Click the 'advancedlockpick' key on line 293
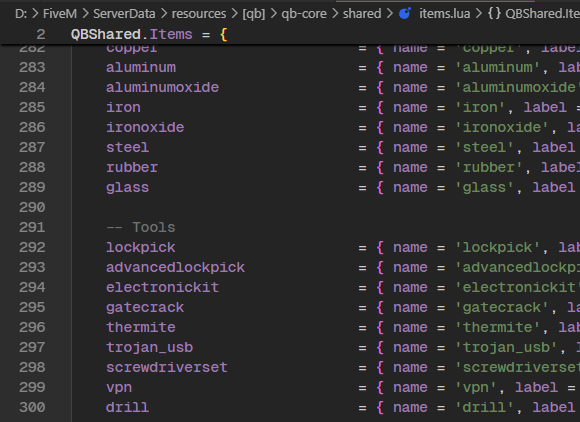Viewport: 580px width, 422px height. [175, 267]
